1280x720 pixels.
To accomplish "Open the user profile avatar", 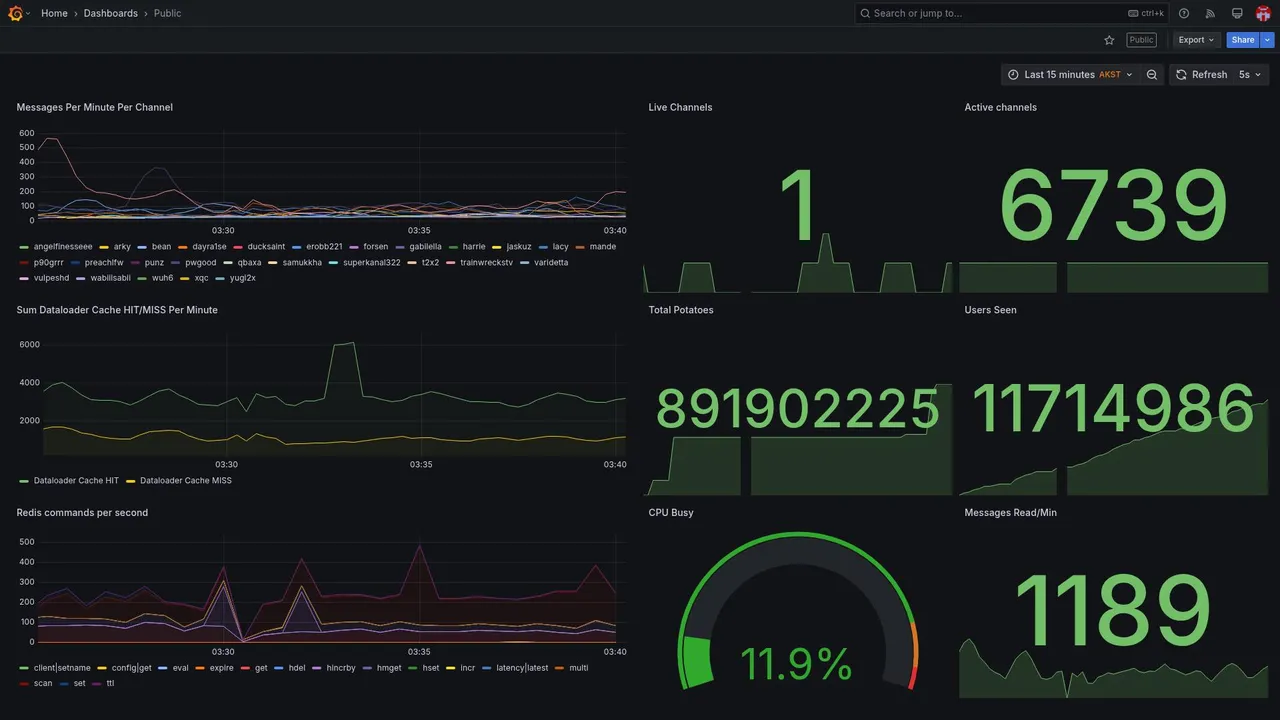I will coord(1263,13).
